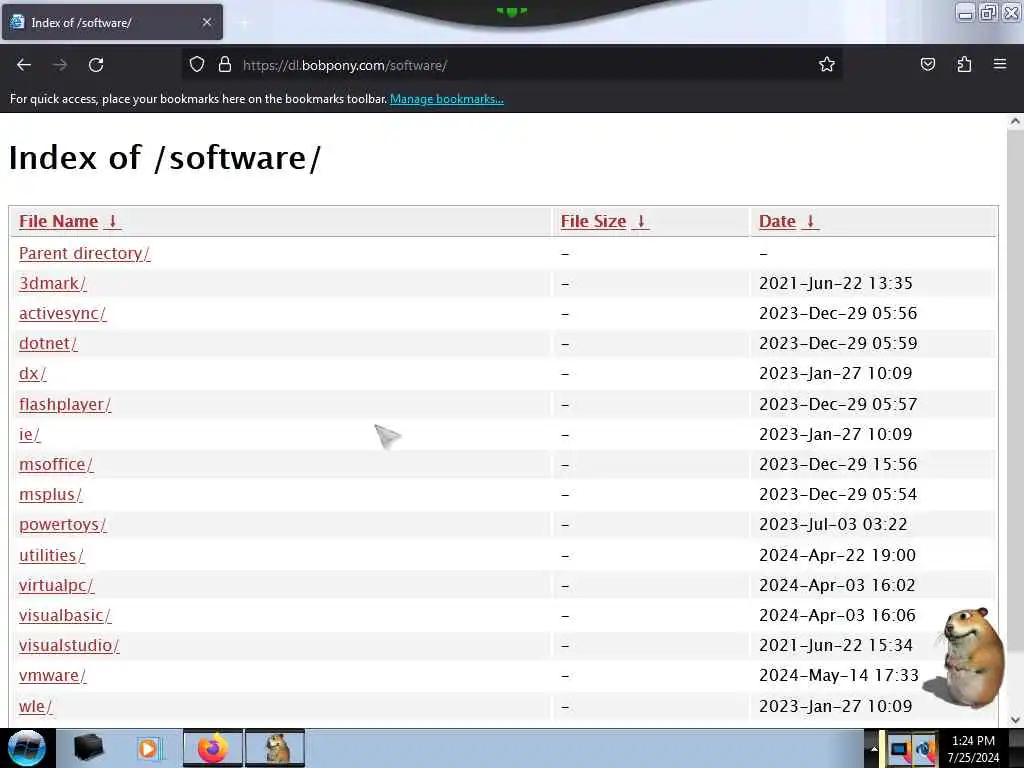
Task: Open the visualstudio folder
Action: pos(69,645)
